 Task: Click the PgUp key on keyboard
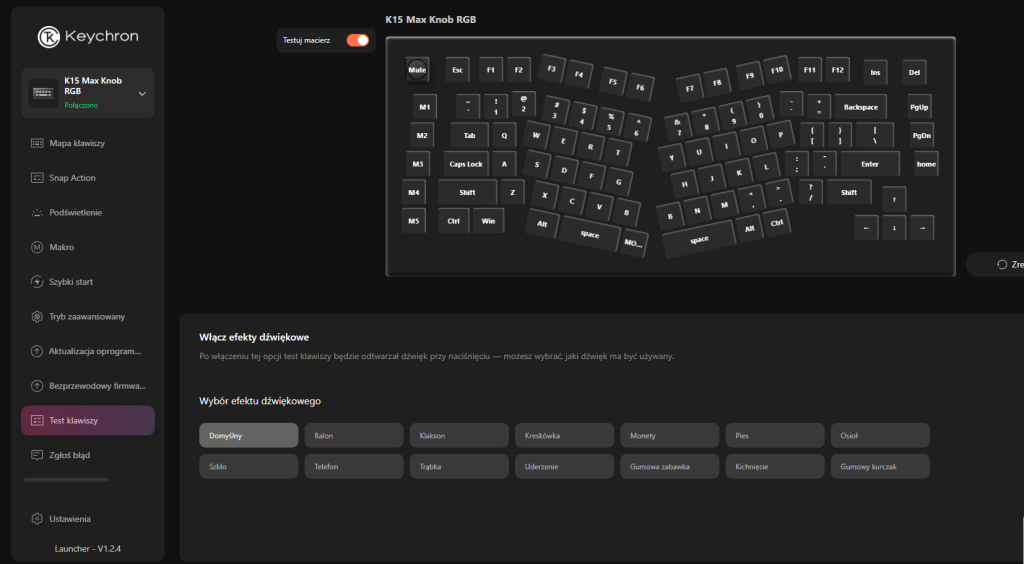point(919,106)
